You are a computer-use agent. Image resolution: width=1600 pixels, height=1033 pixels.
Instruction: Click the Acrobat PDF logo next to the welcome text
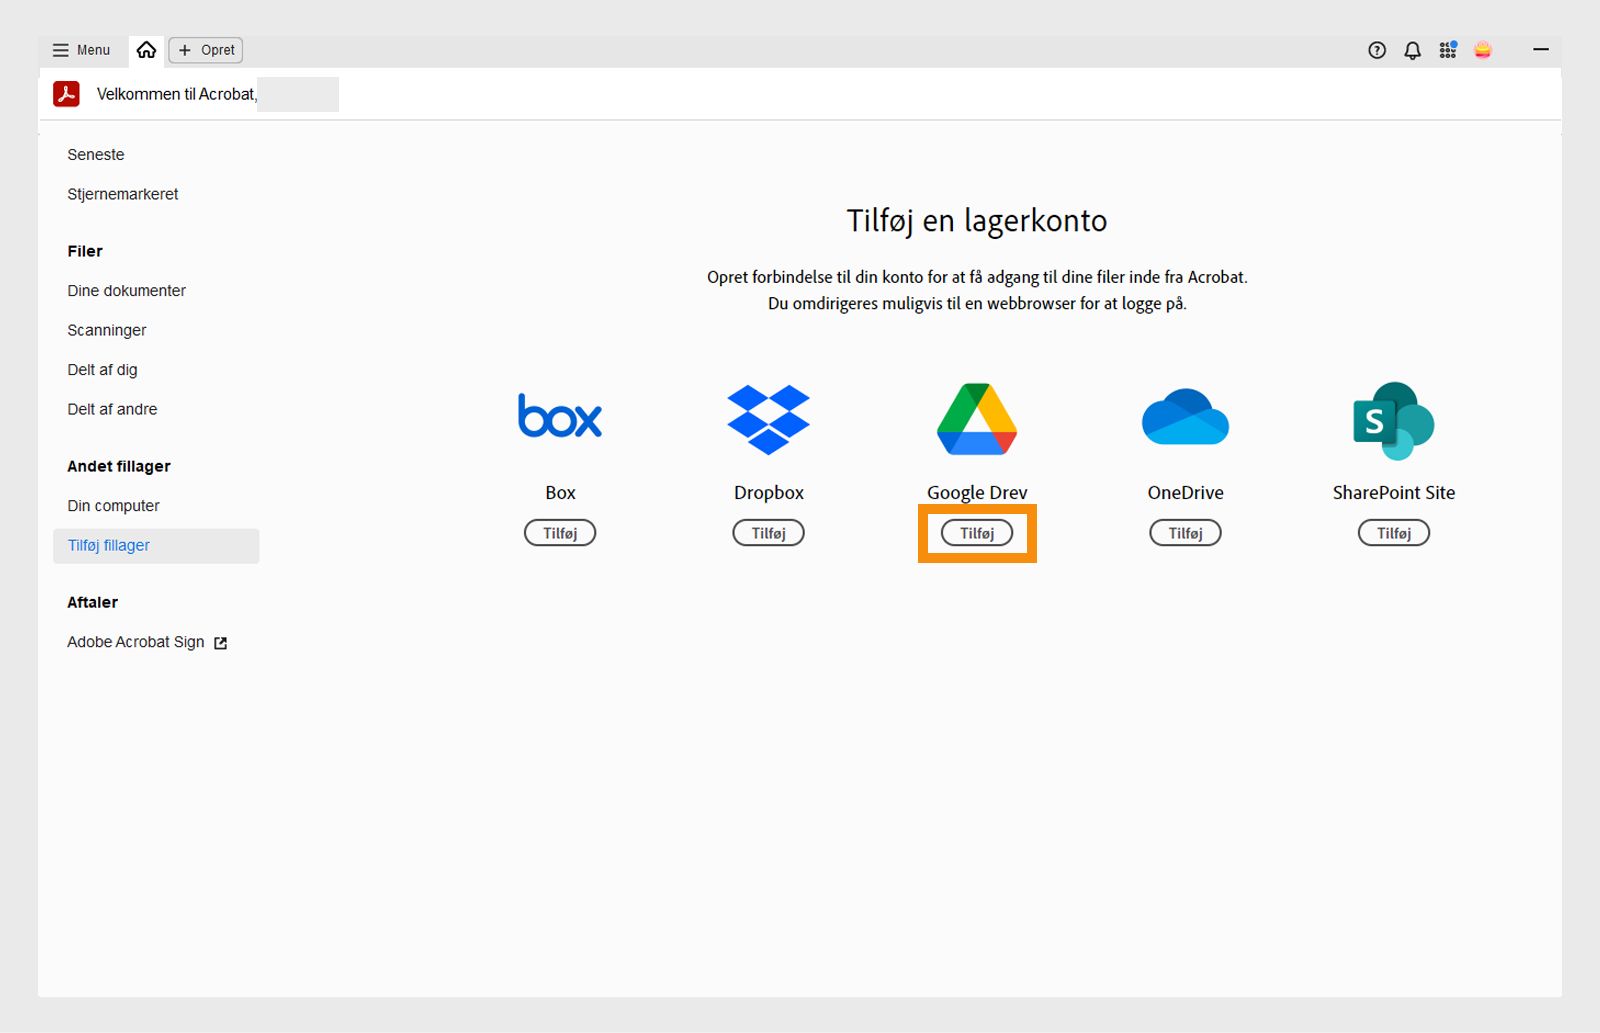[65, 93]
